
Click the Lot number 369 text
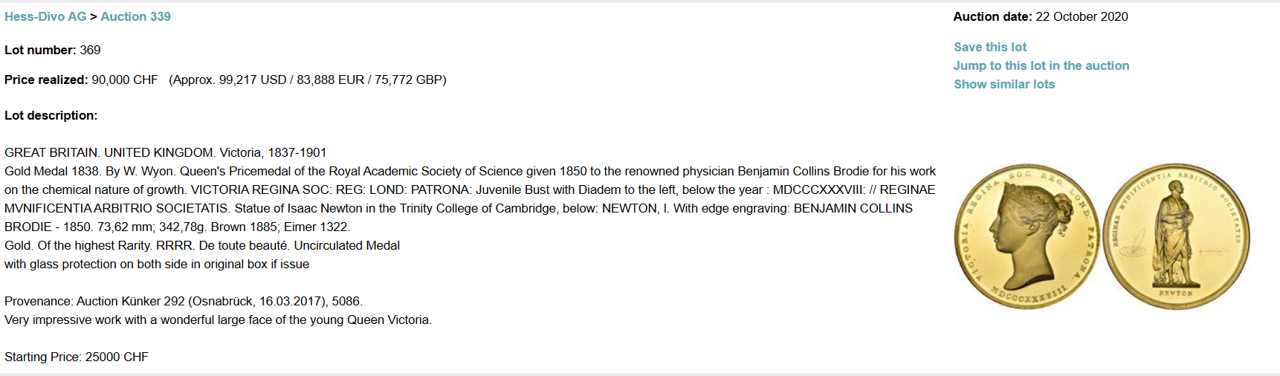tap(53, 50)
